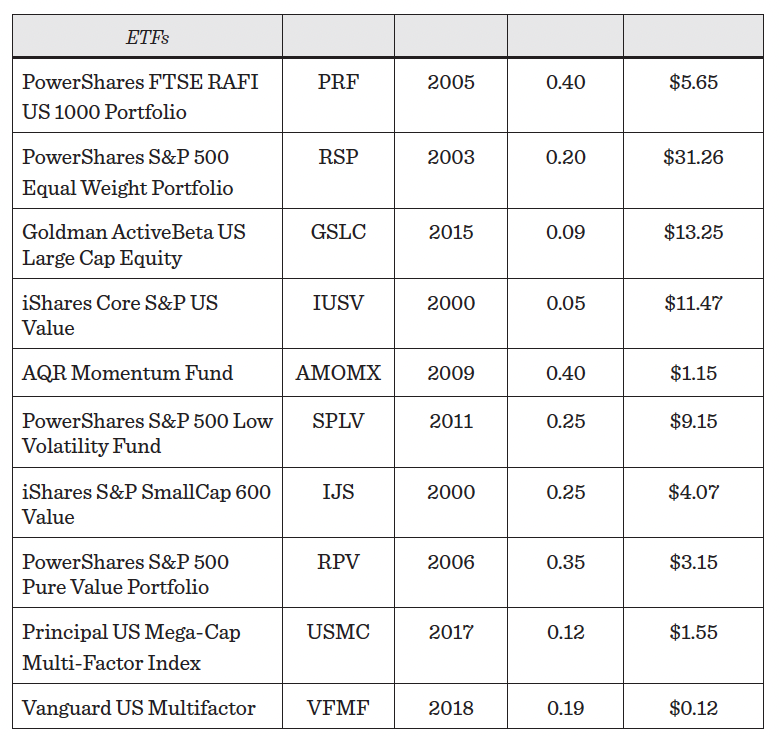Select the 2011 year cell

[451, 421]
